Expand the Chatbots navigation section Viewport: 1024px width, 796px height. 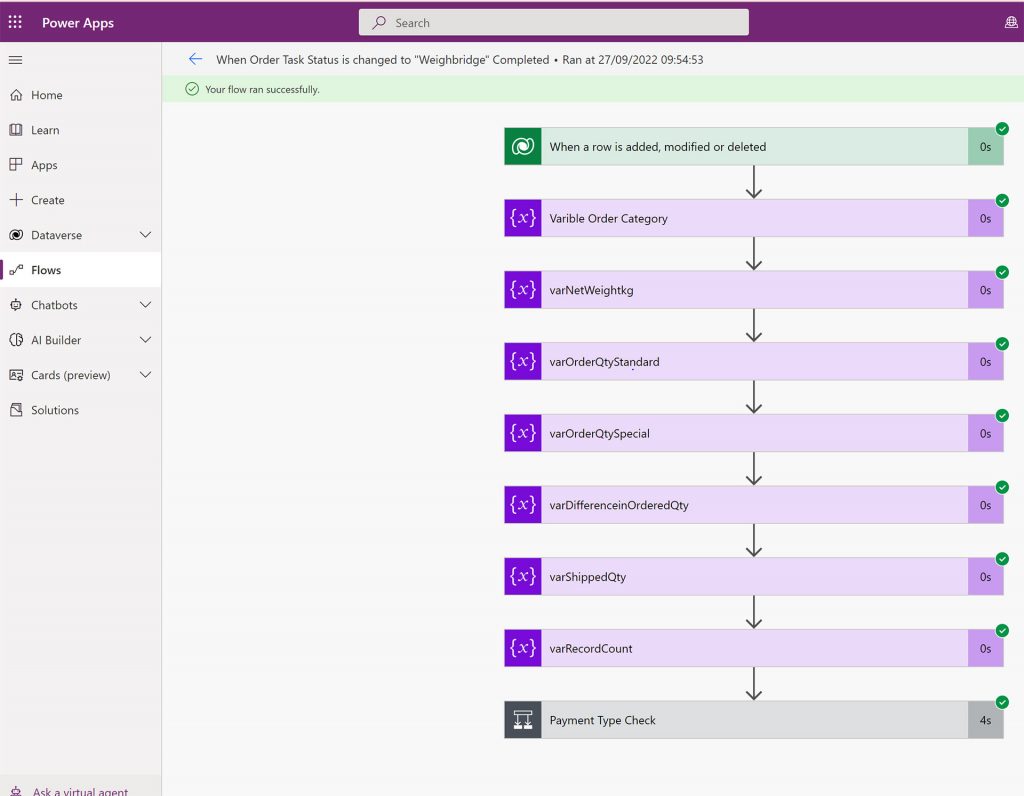[x=145, y=305]
